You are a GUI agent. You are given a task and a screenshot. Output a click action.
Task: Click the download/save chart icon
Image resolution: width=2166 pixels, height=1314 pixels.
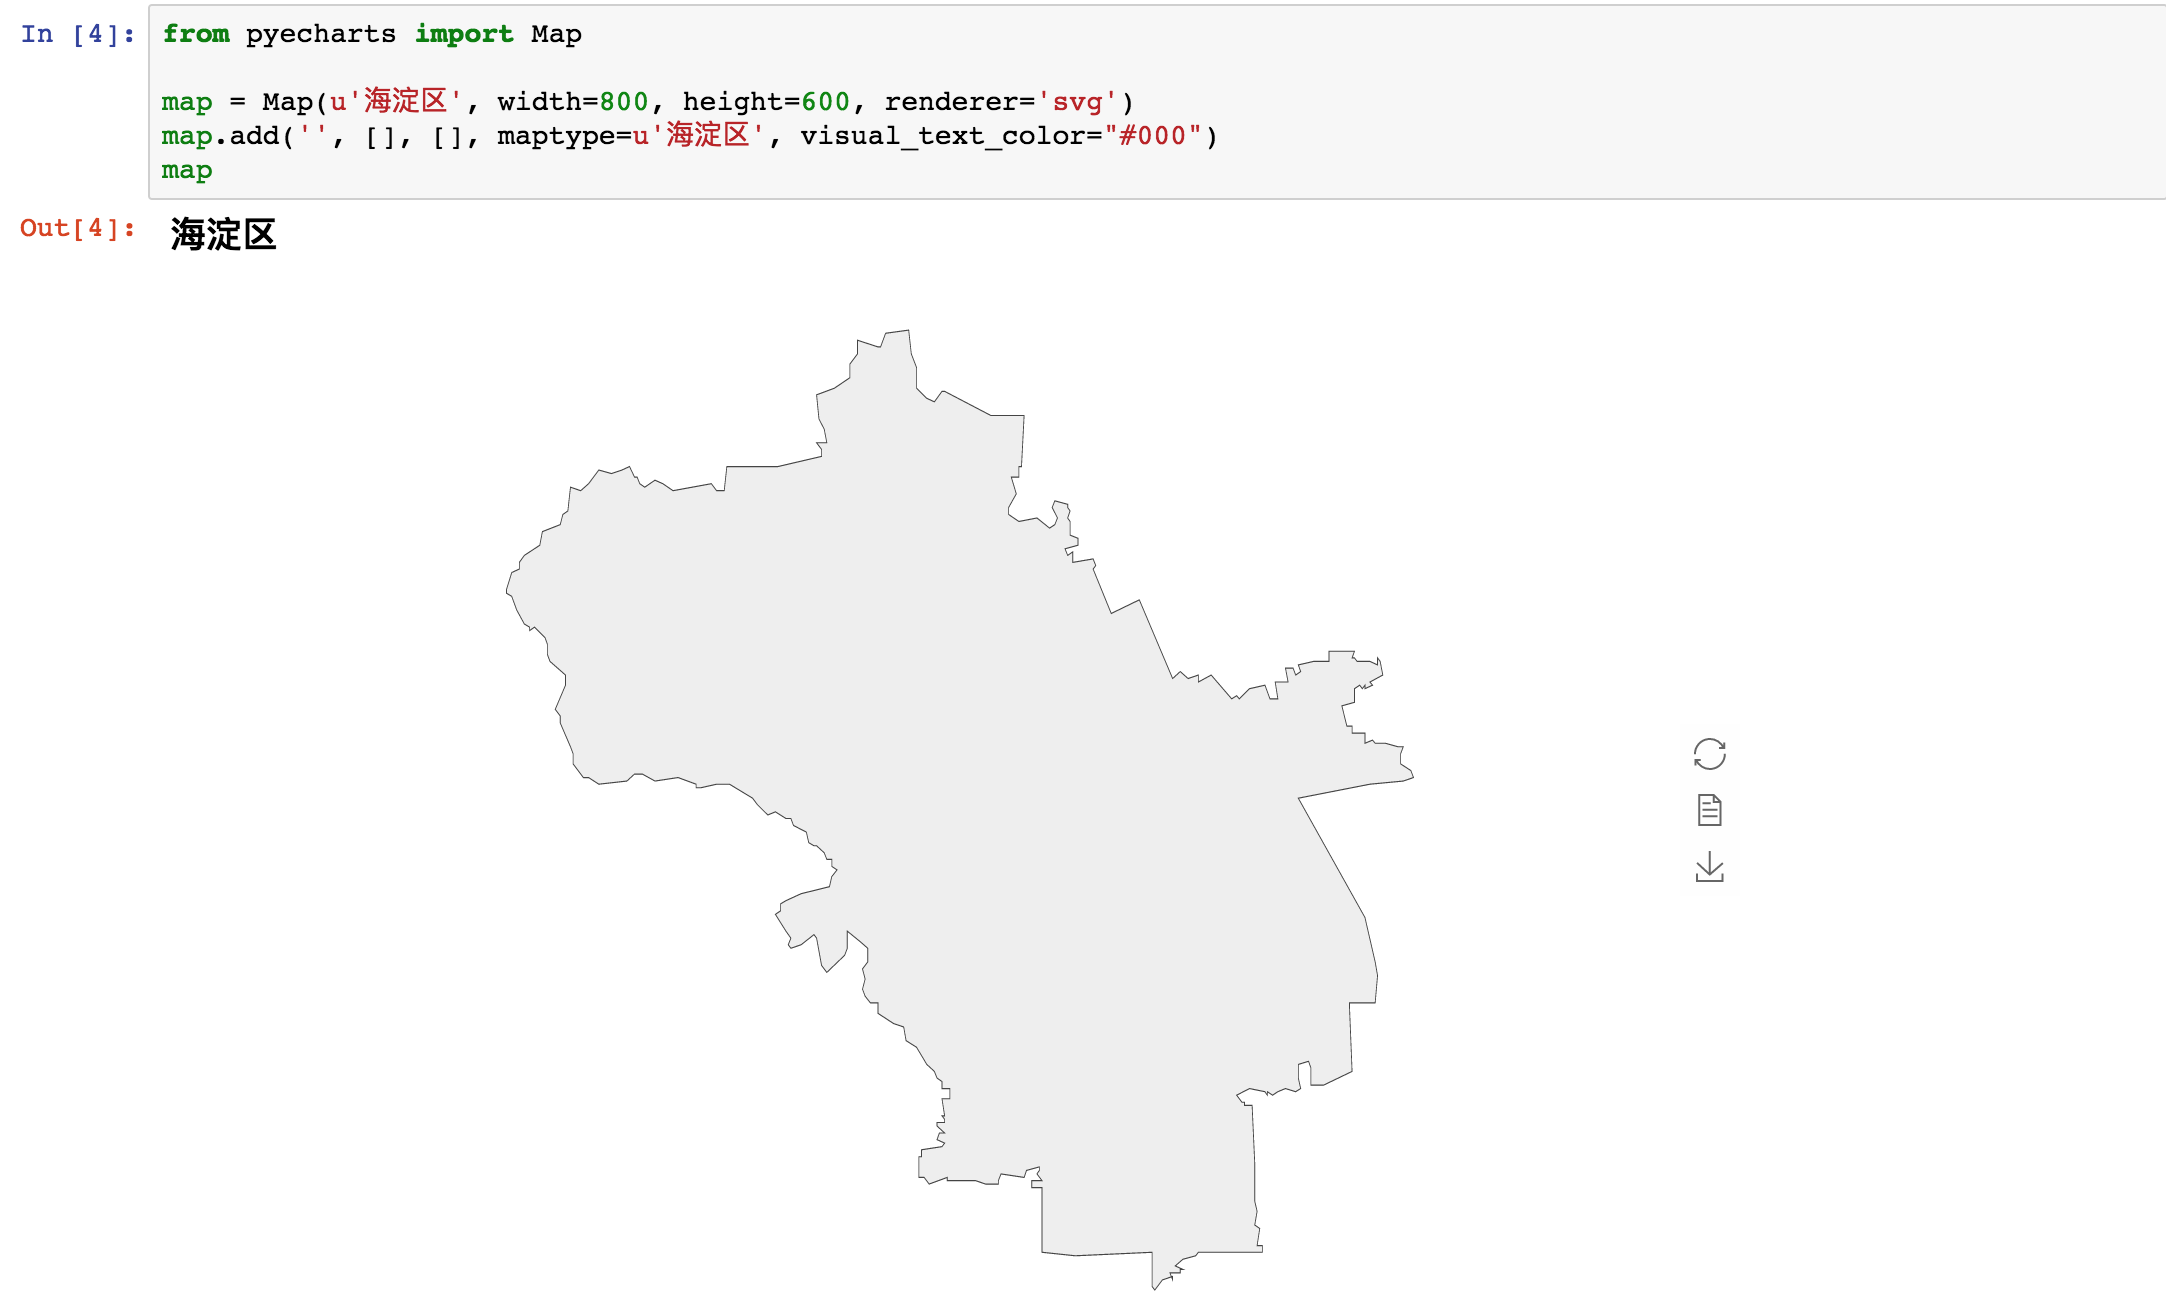coord(1708,862)
